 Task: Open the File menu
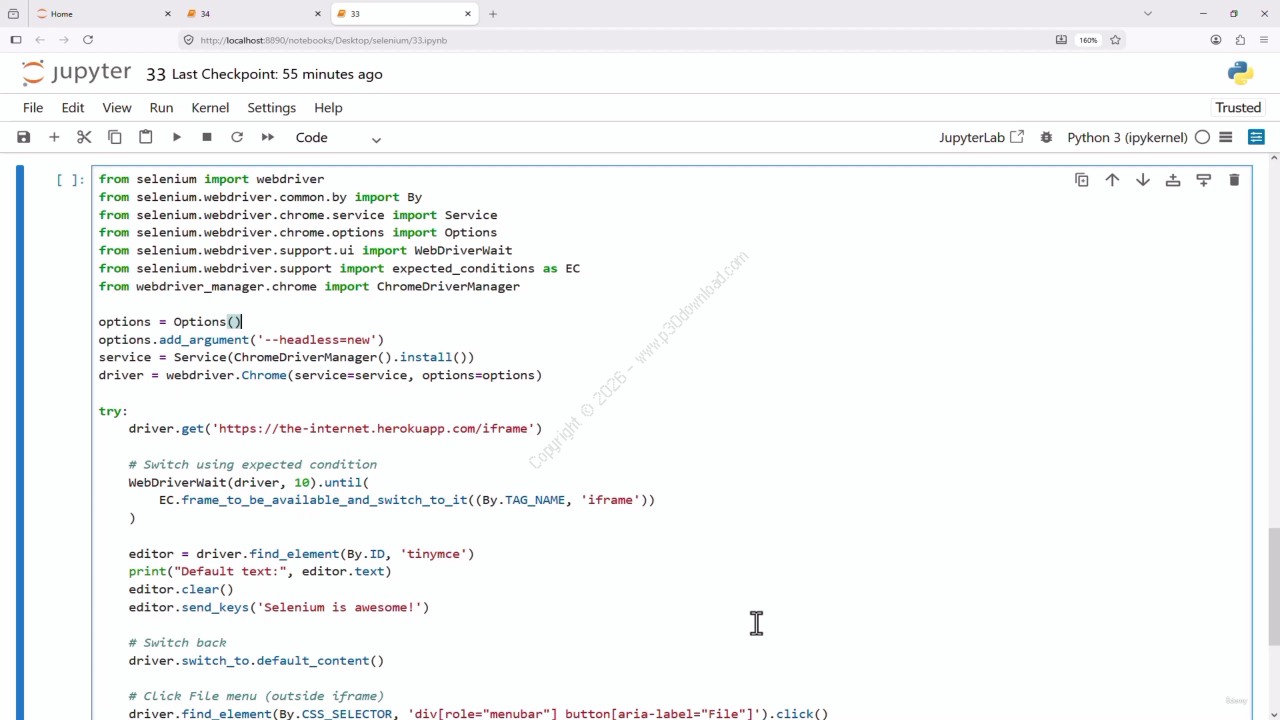[33, 107]
